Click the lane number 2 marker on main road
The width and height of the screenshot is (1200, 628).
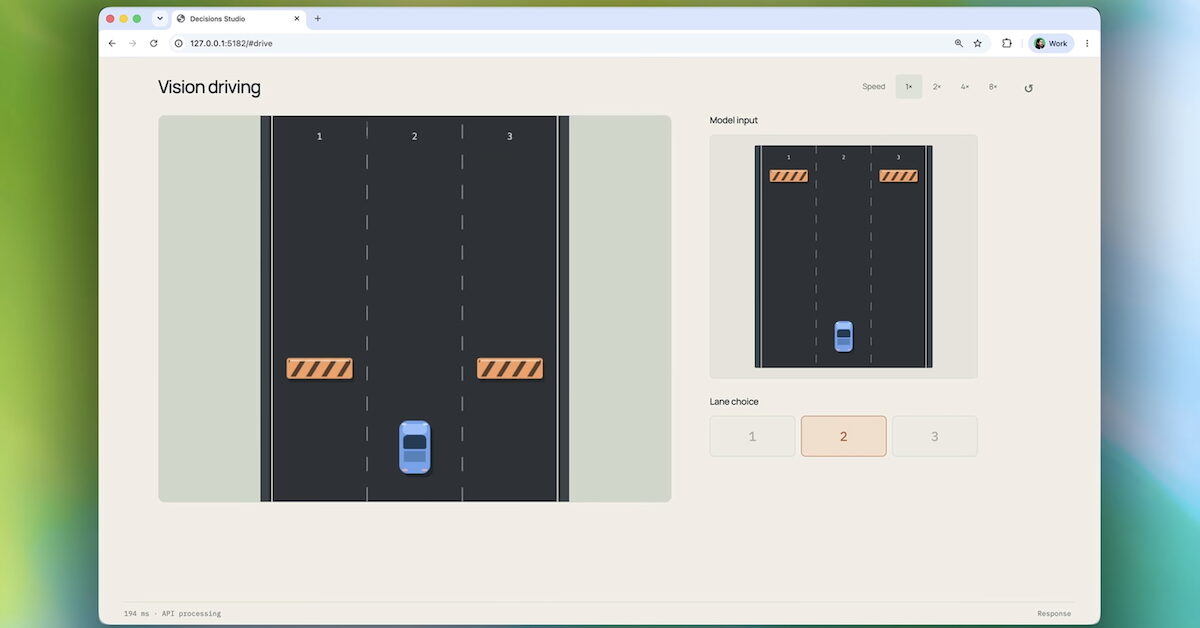pos(414,136)
